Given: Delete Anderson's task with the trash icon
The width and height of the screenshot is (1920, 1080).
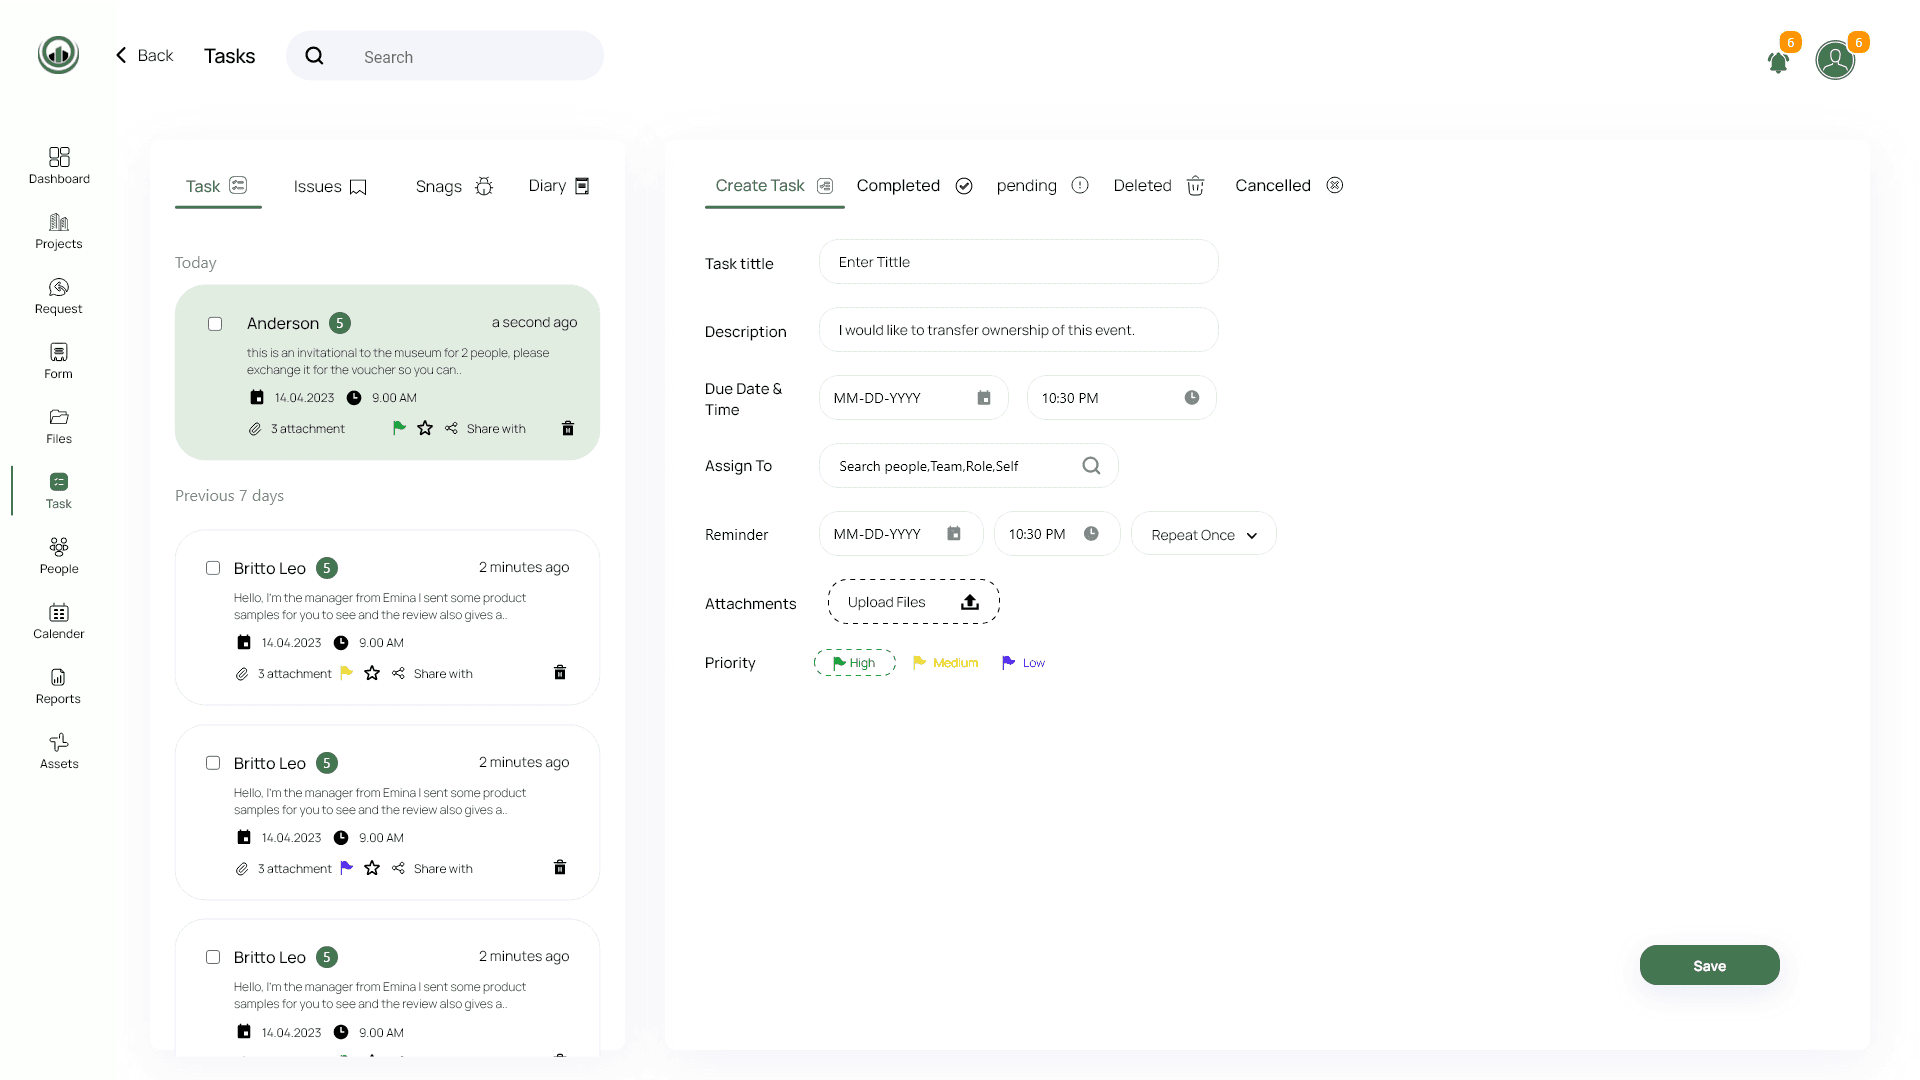Looking at the screenshot, I should click(x=568, y=428).
